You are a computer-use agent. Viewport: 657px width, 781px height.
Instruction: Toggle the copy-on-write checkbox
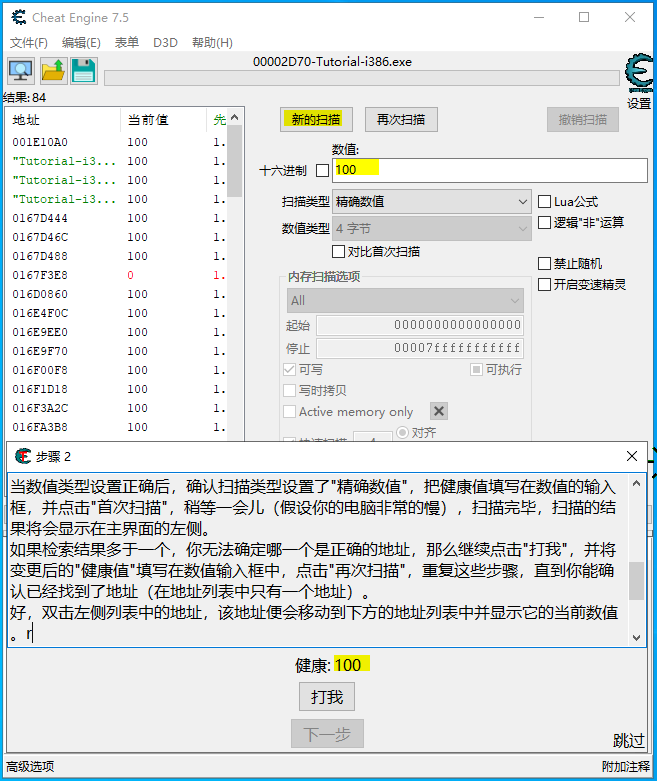(289, 390)
